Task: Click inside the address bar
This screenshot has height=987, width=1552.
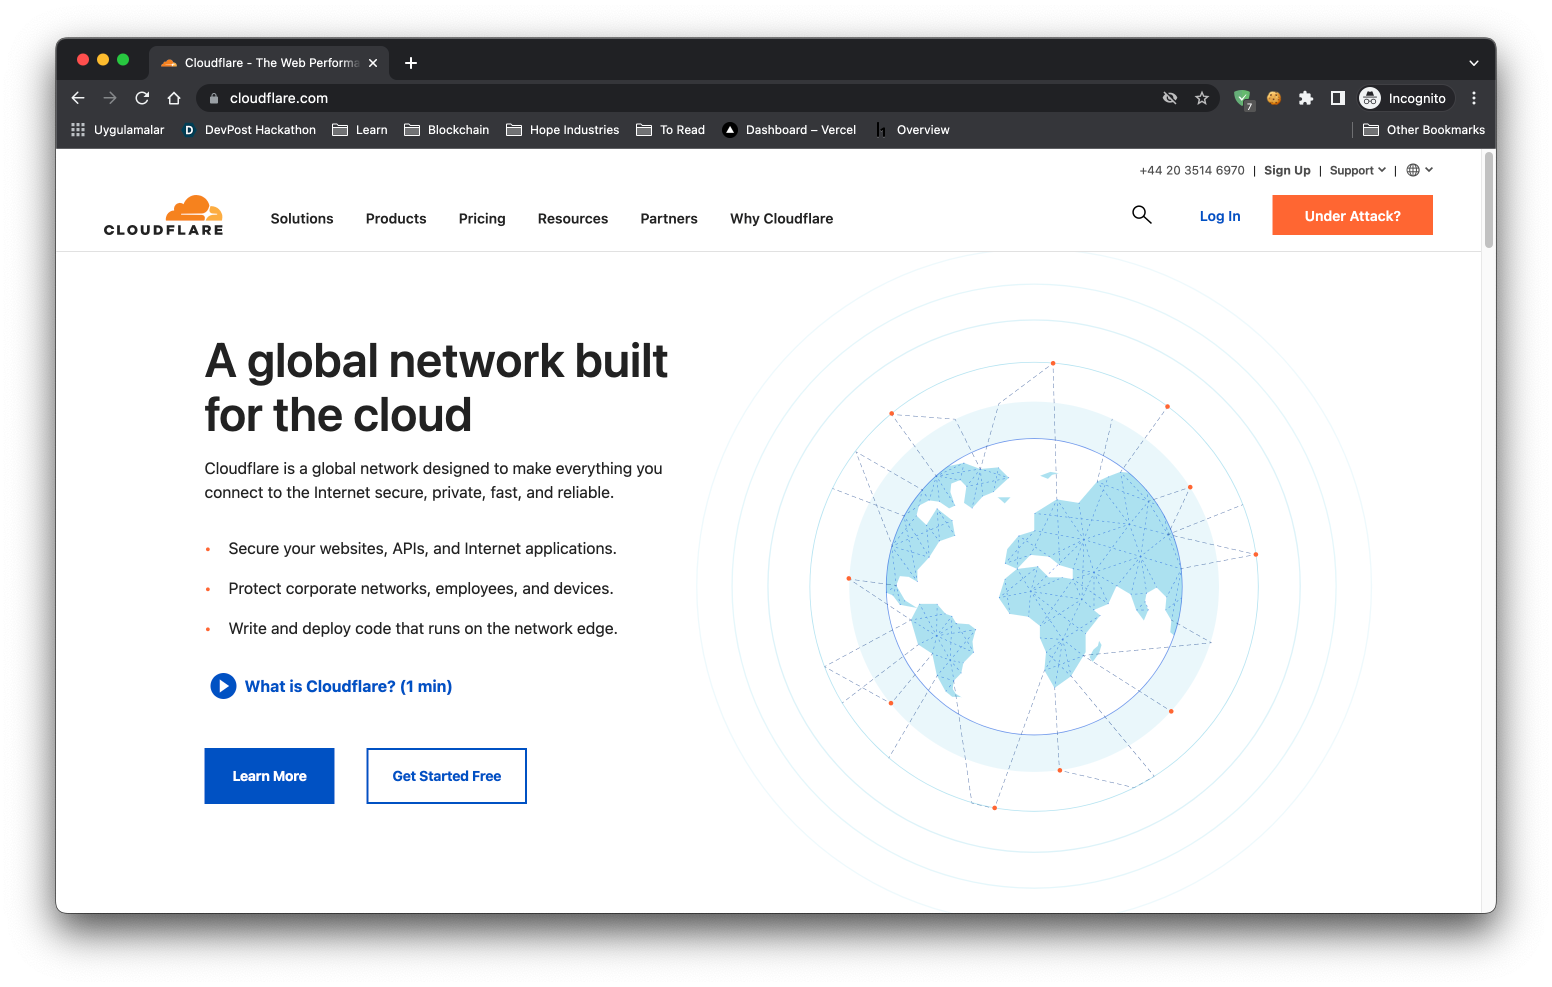Action: pyautogui.click(x=600, y=98)
